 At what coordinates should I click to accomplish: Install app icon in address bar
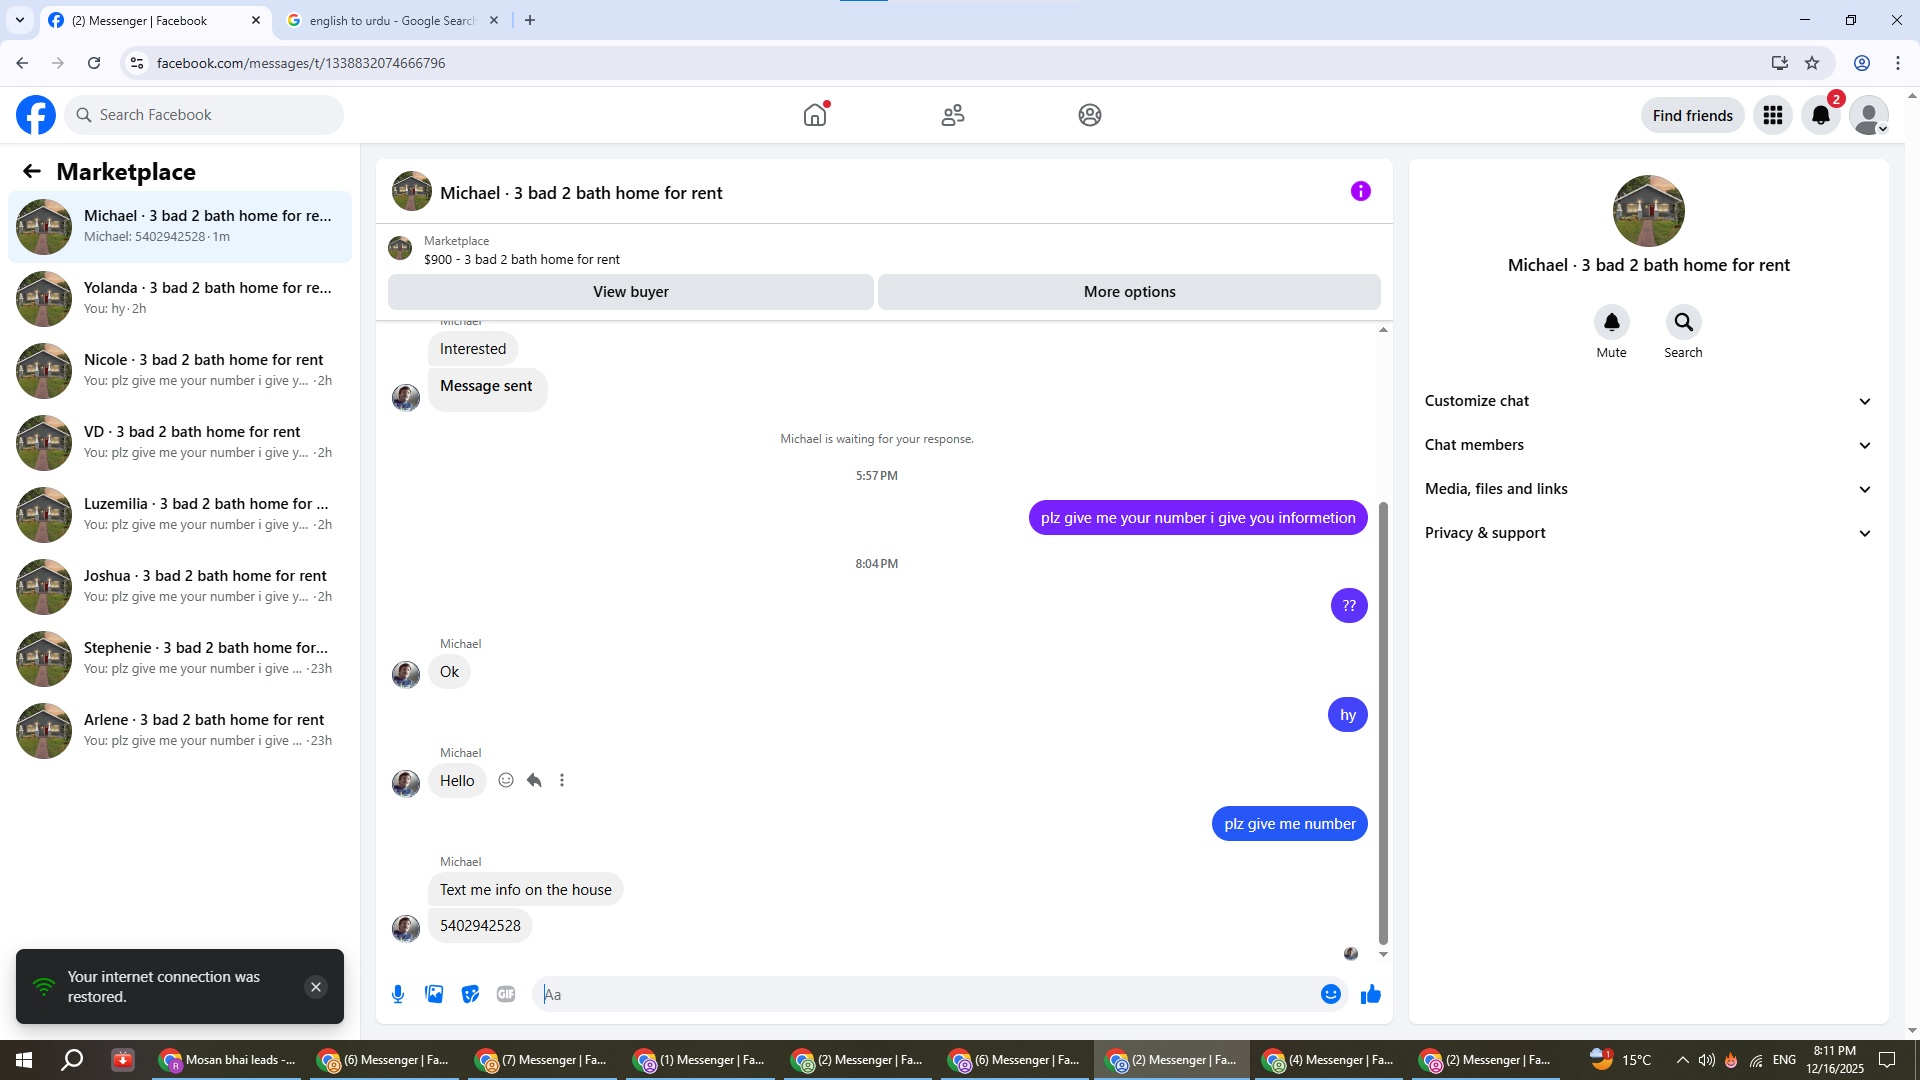(1780, 63)
